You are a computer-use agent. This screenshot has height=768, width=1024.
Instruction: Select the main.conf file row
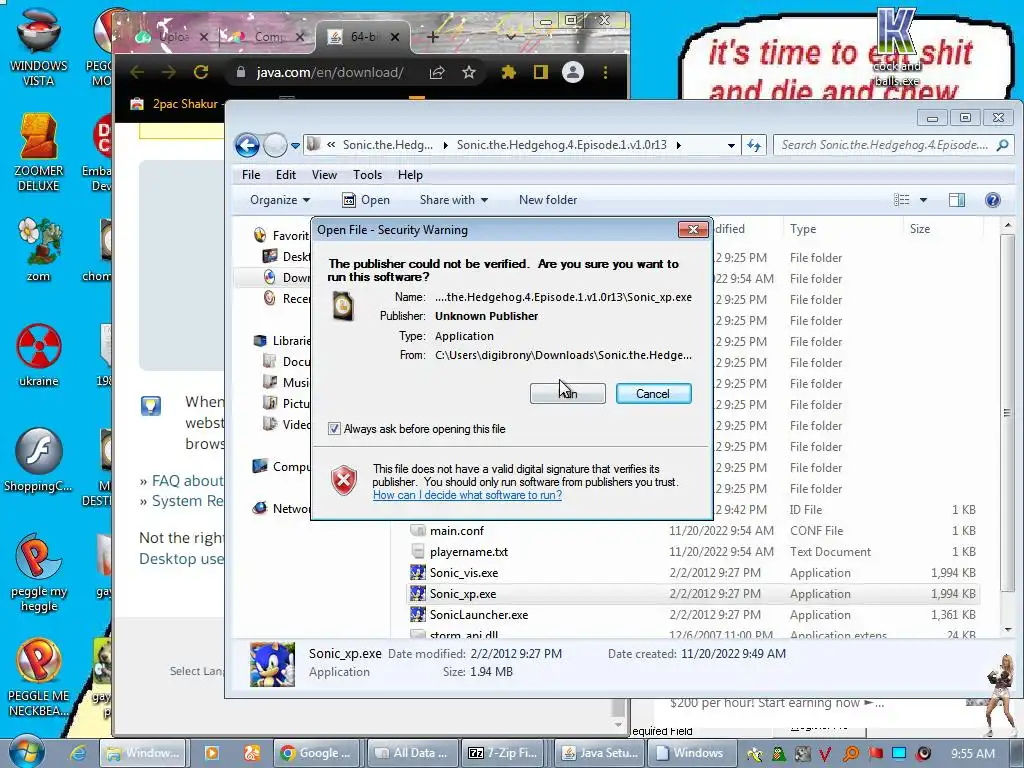click(694, 531)
